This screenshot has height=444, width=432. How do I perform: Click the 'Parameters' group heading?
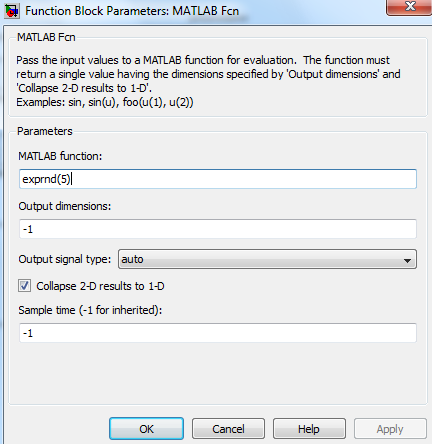tap(45, 131)
